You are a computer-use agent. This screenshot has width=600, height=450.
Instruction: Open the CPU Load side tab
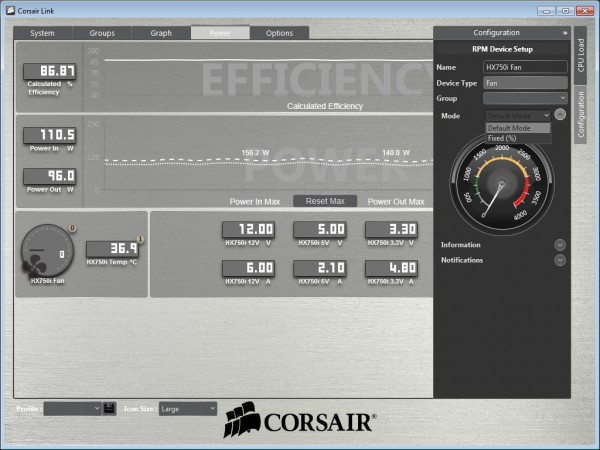coord(580,55)
